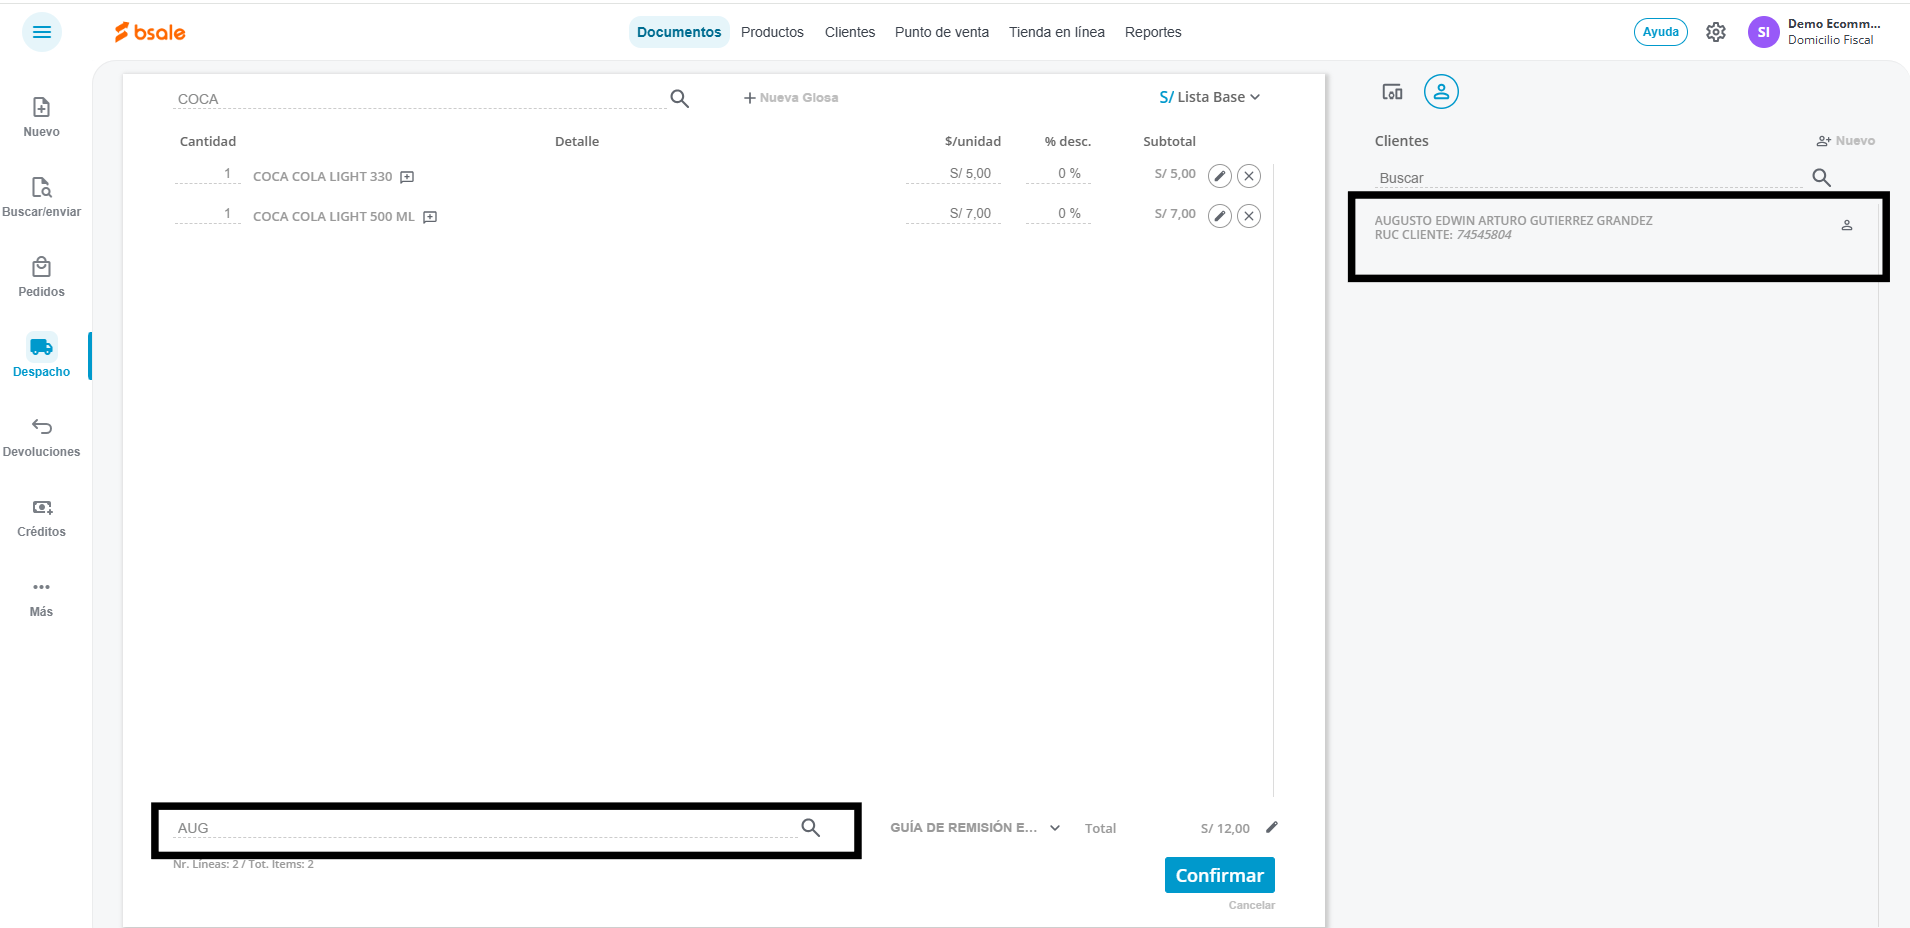Open Reportes menu
1910x928 pixels.
point(1153,32)
